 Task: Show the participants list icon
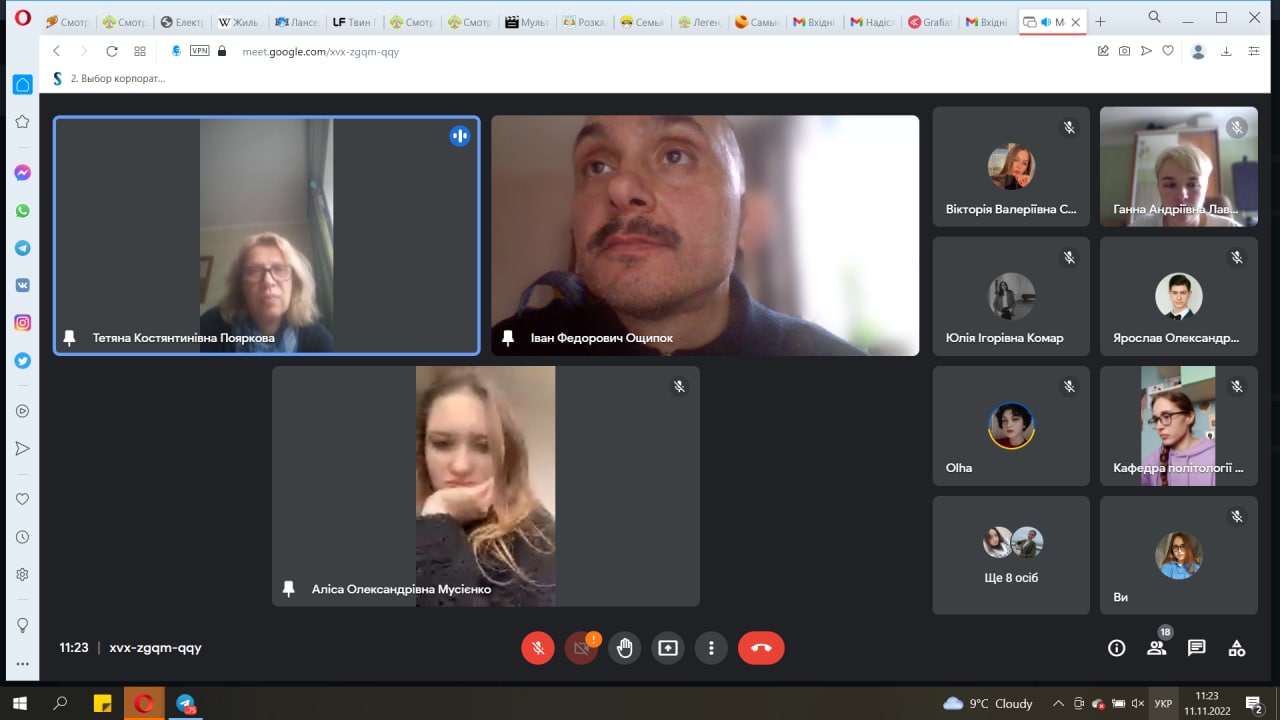click(x=1156, y=648)
